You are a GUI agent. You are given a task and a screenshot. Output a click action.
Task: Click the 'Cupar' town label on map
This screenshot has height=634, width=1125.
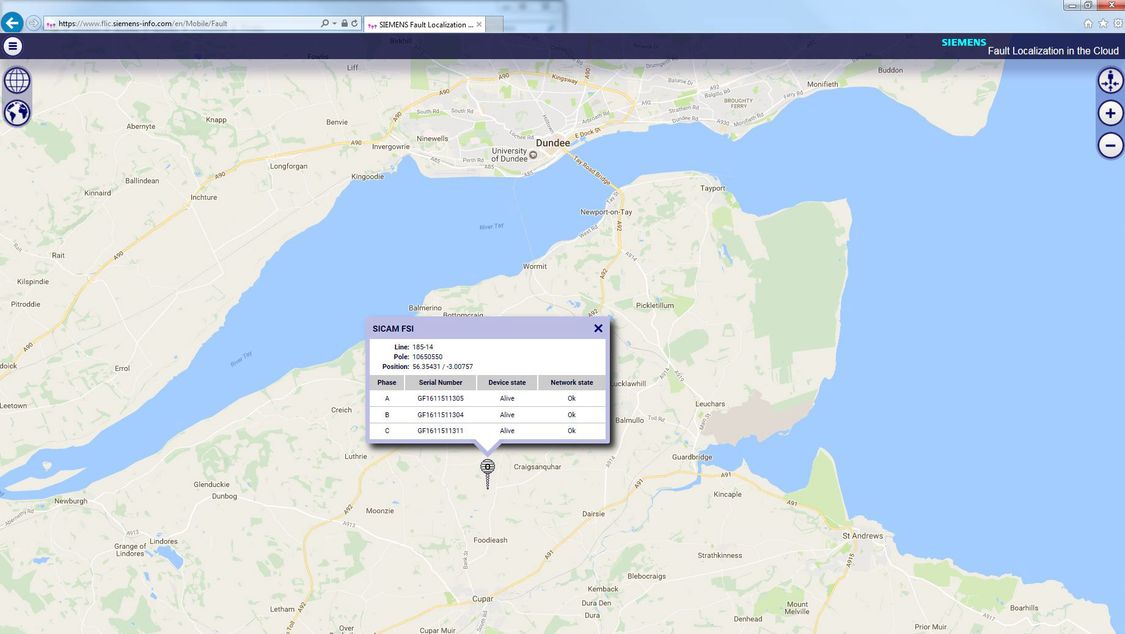pos(483,599)
